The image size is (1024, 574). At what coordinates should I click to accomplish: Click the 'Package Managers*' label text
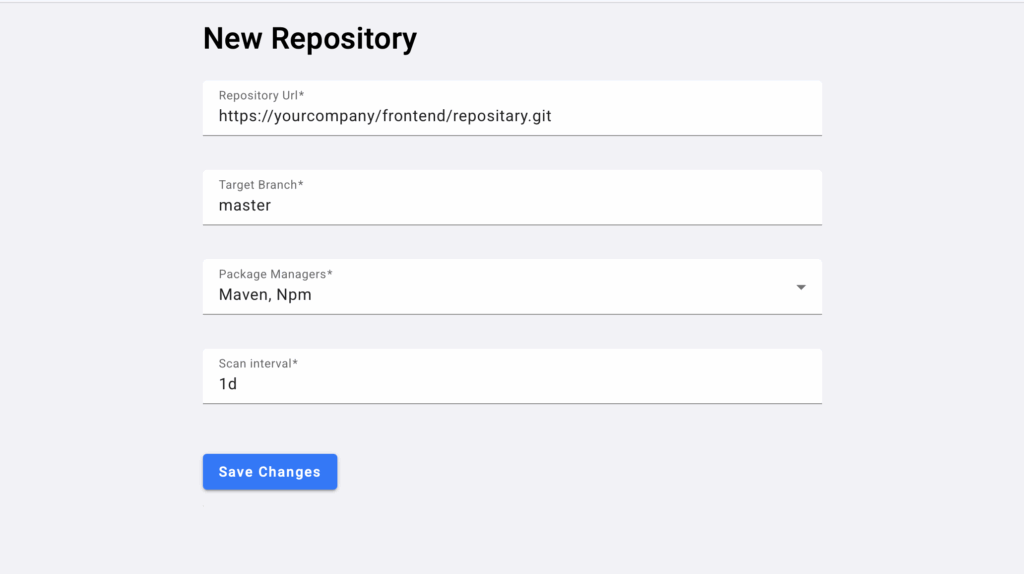coord(276,274)
